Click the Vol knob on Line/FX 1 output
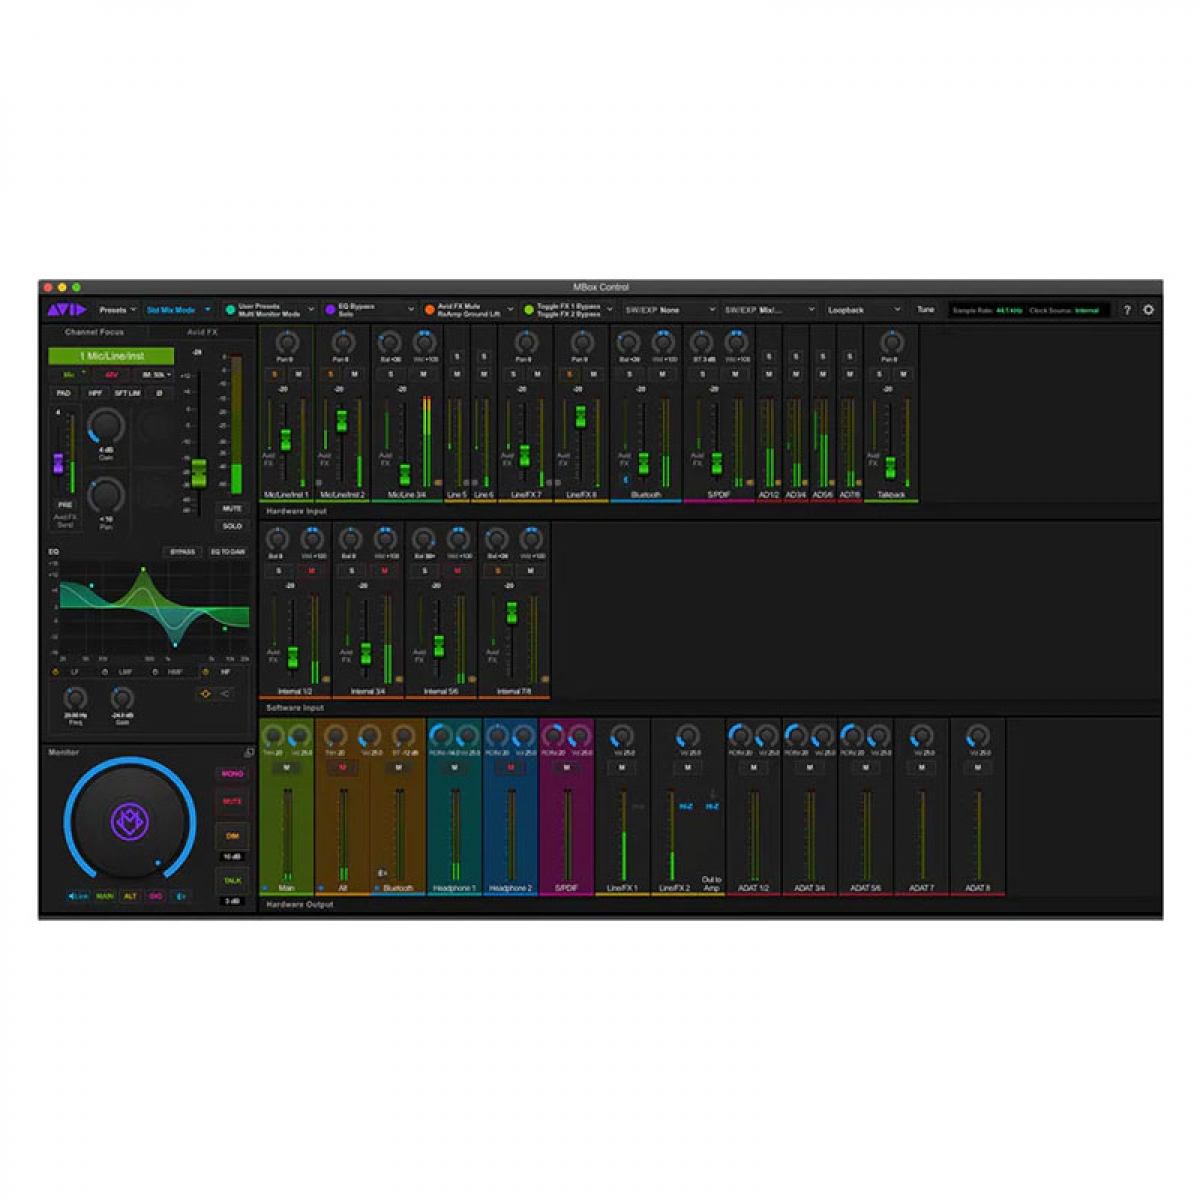This screenshot has width=1200, height=1200. click(622, 738)
